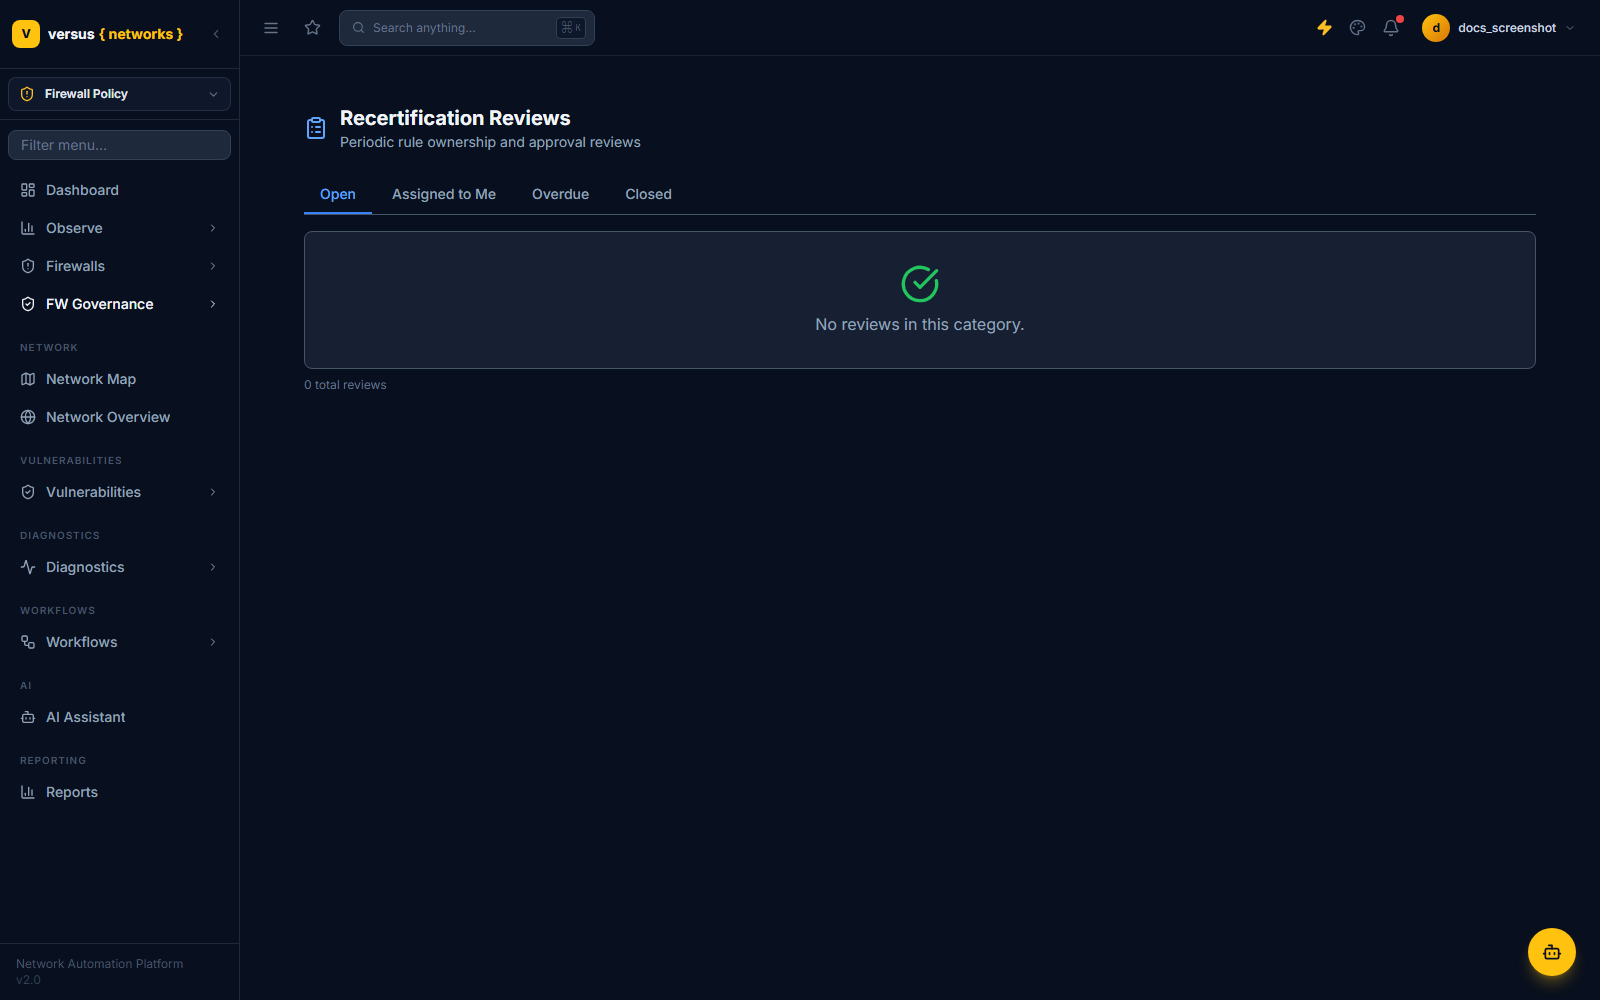
Task: Click the Network Map icon in sidebar
Action: point(28,379)
